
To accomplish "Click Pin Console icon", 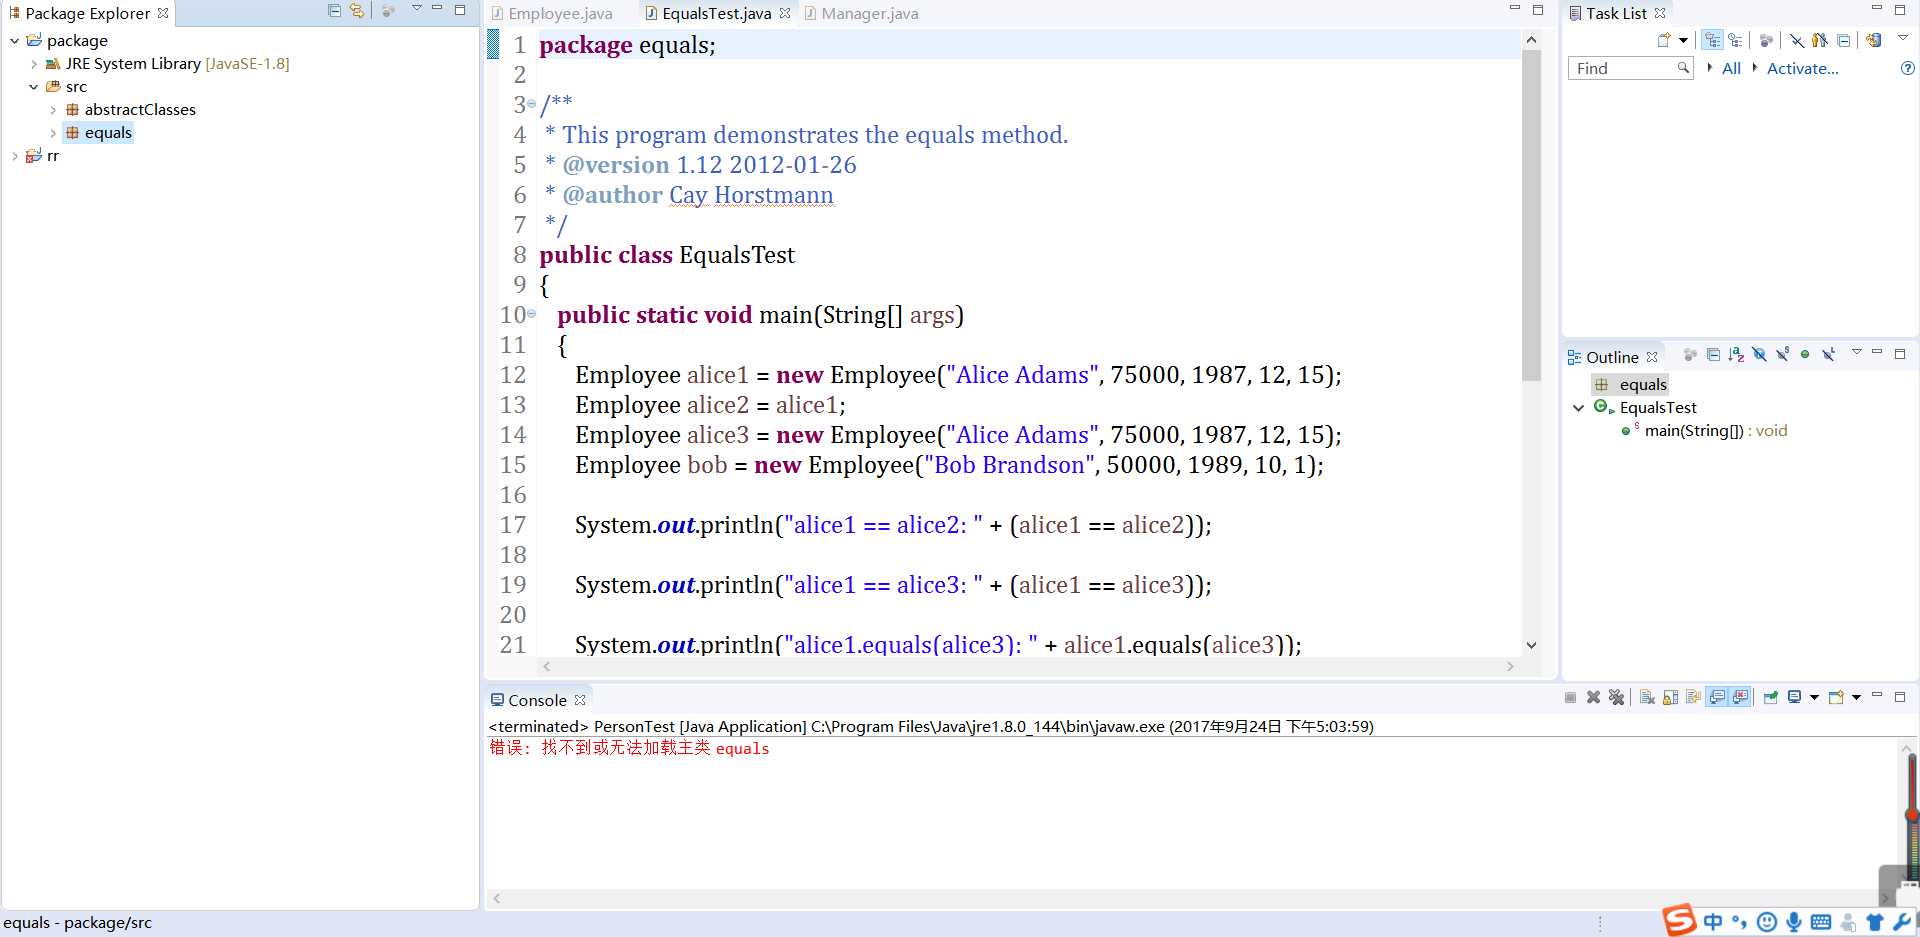I will (1771, 697).
